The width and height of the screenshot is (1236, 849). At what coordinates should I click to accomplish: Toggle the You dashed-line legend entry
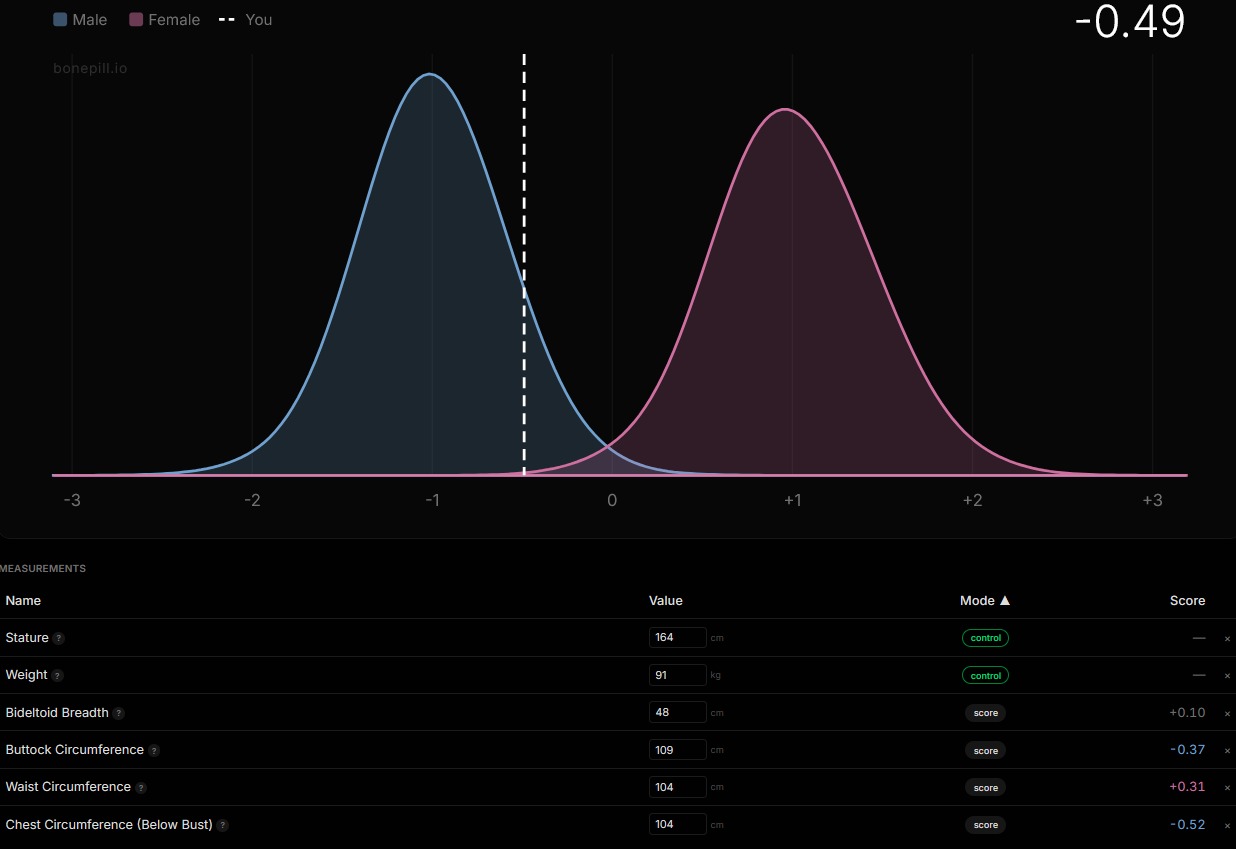pyautogui.click(x=246, y=20)
